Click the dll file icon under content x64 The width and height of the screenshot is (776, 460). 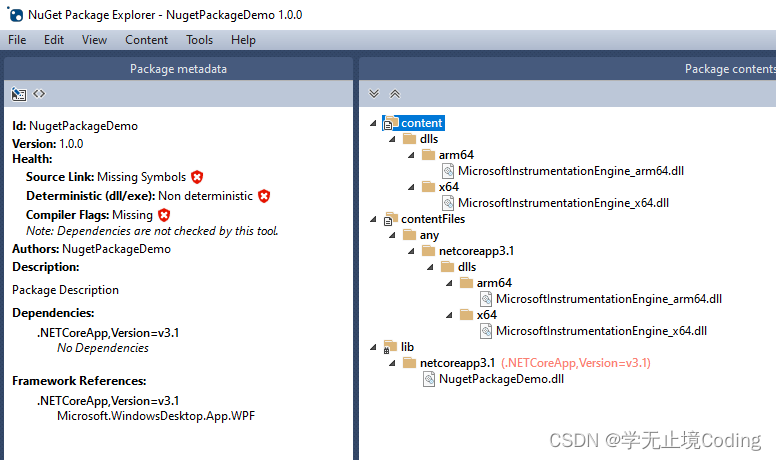[x=448, y=203]
